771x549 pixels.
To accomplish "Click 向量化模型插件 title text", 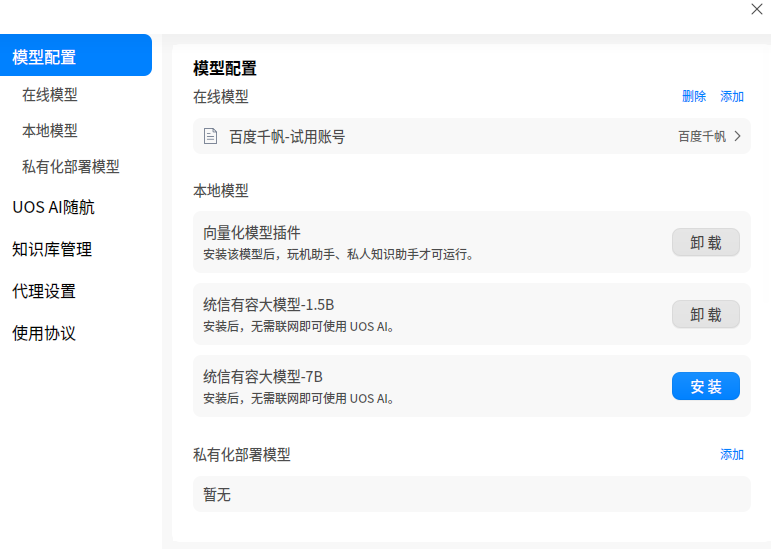I will pyautogui.click(x=252, y=232).
